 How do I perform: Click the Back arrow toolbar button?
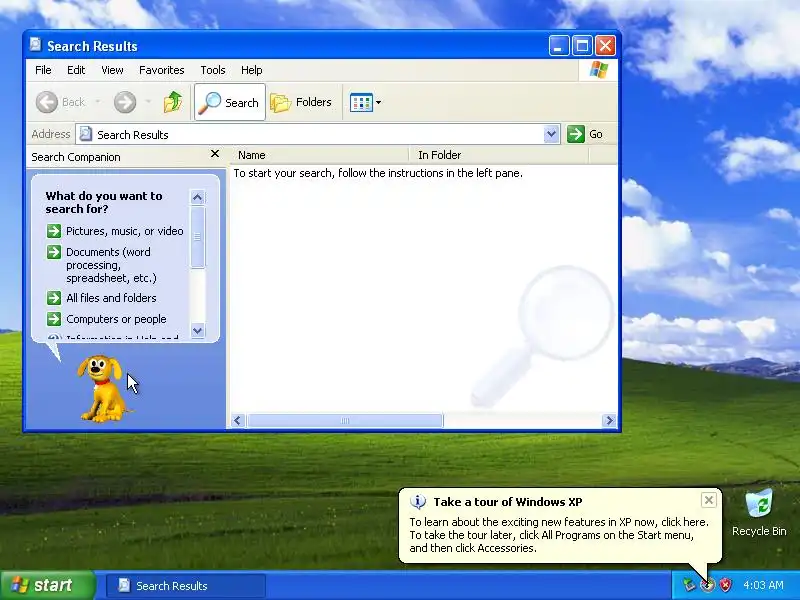(x=60, y=102)
